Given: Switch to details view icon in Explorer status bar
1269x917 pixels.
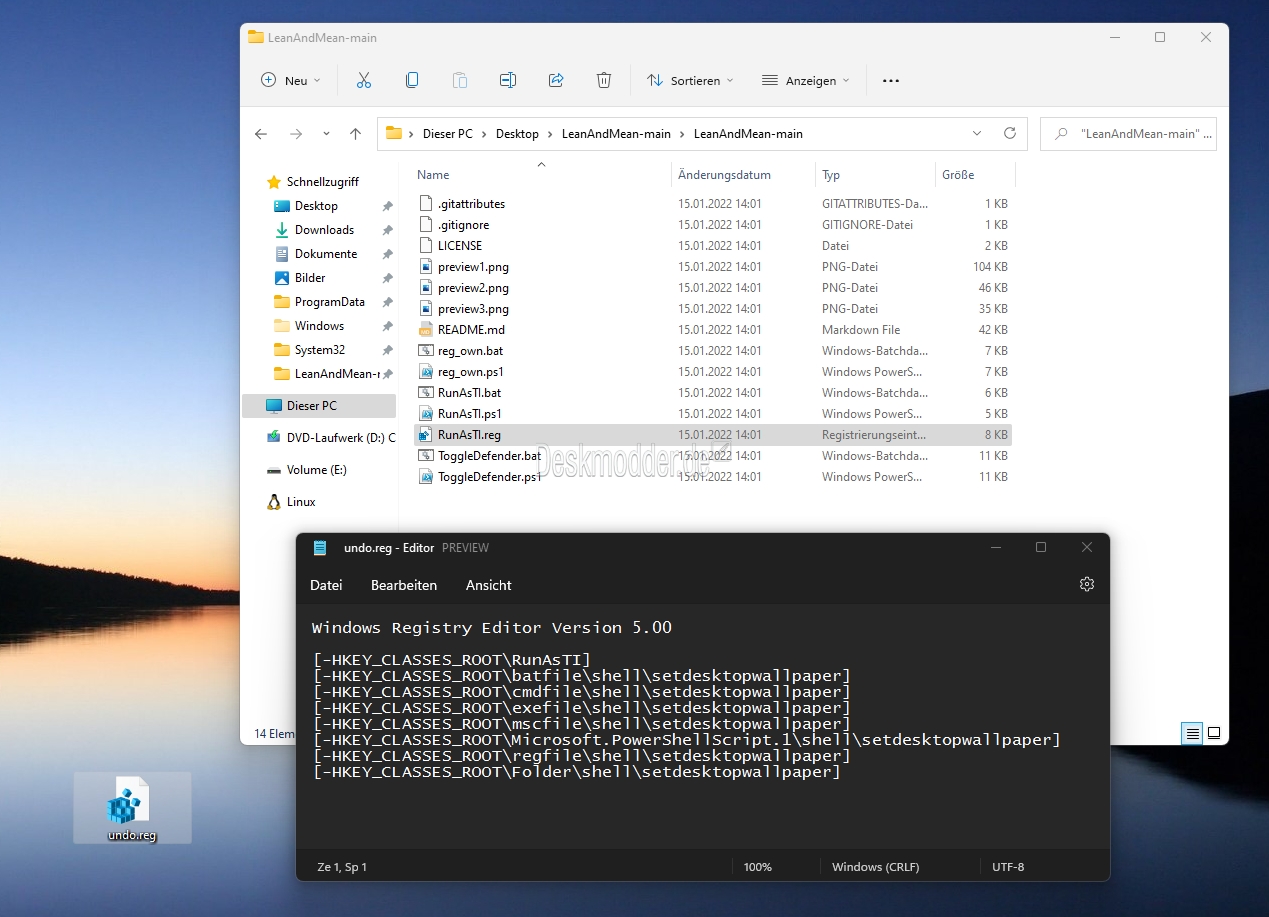Looking at the screenshot, I should click(1193, 733).
